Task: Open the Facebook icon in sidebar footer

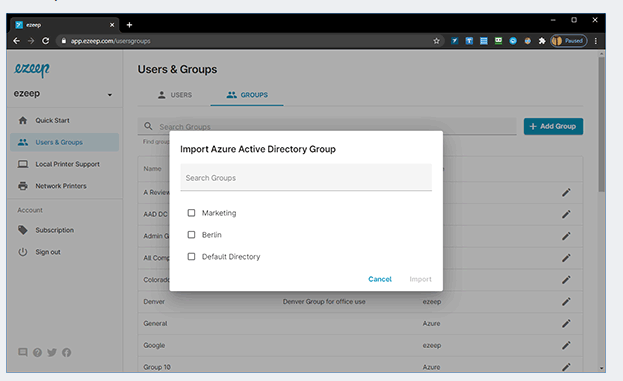Action: click(x=66, y=352)
